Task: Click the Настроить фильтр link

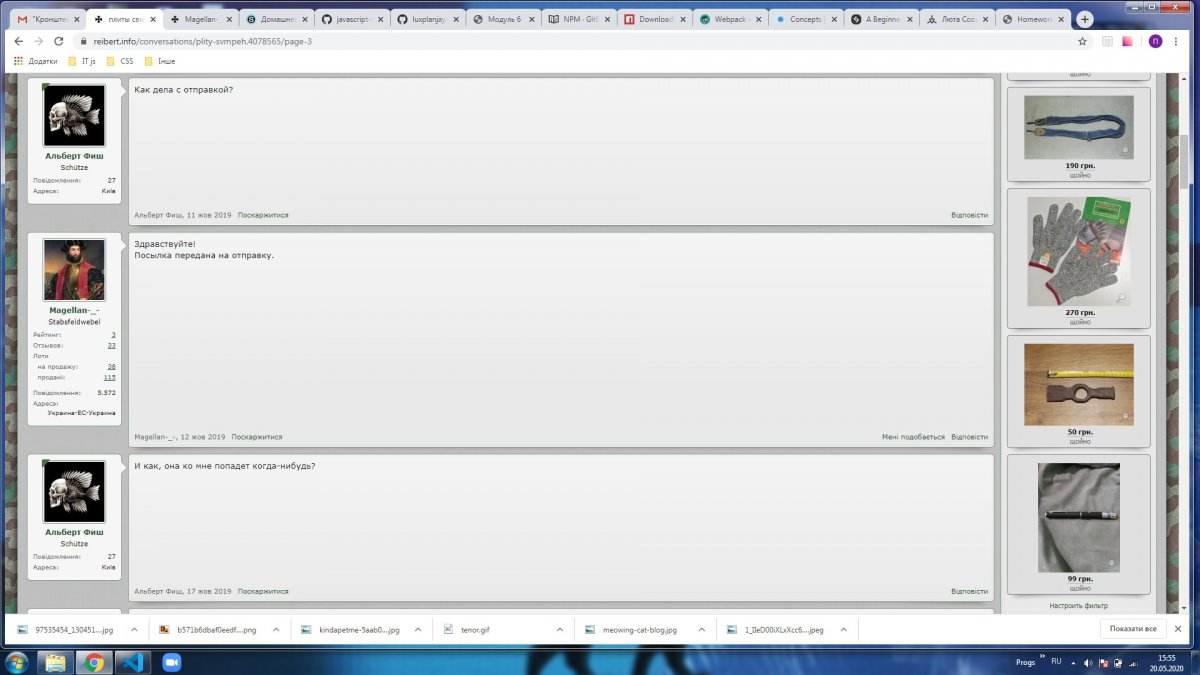Action: (x=1078, y=605)
